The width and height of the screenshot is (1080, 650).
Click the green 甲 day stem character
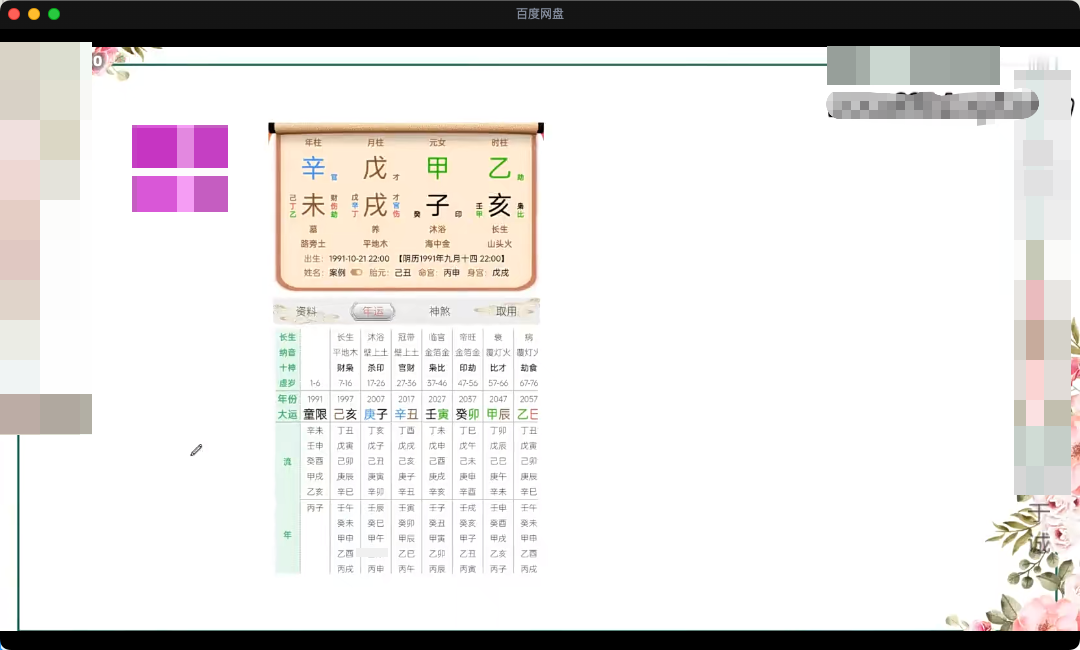tap(437, 168)
